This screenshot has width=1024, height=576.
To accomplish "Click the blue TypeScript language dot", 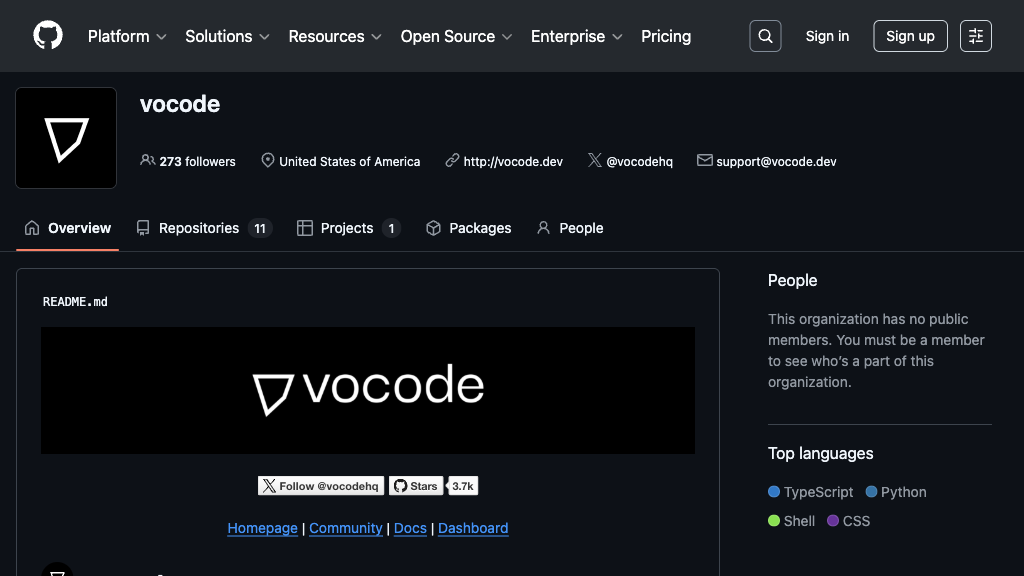I will pyautogui.click(x=772, y=492).
